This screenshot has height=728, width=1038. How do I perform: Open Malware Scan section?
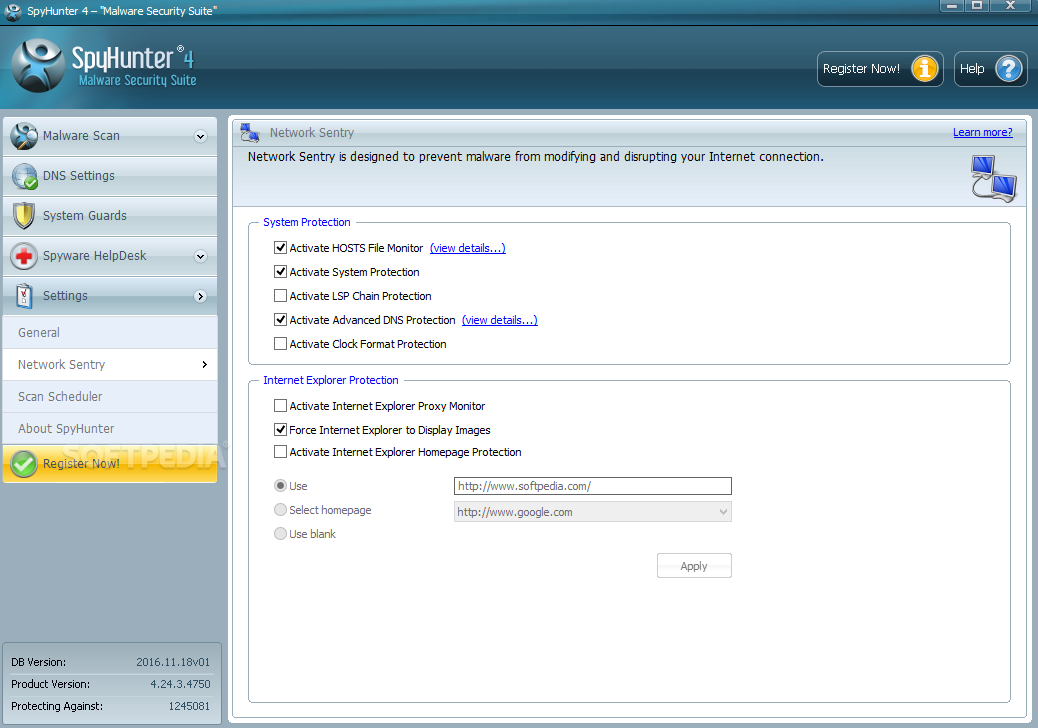click(x=110, y=136)
